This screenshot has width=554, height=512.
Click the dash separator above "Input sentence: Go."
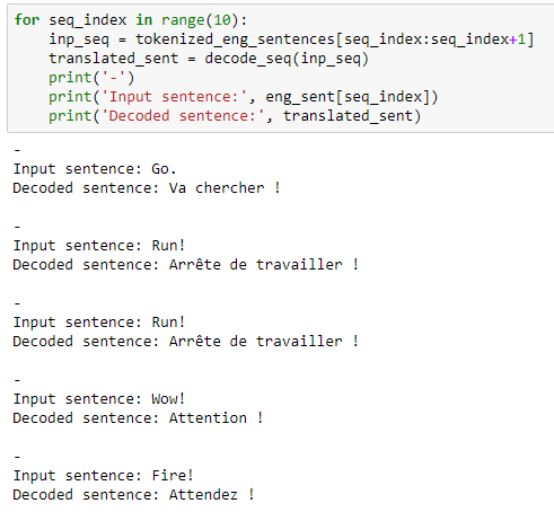pyautogui.click(x=17, y=150)
